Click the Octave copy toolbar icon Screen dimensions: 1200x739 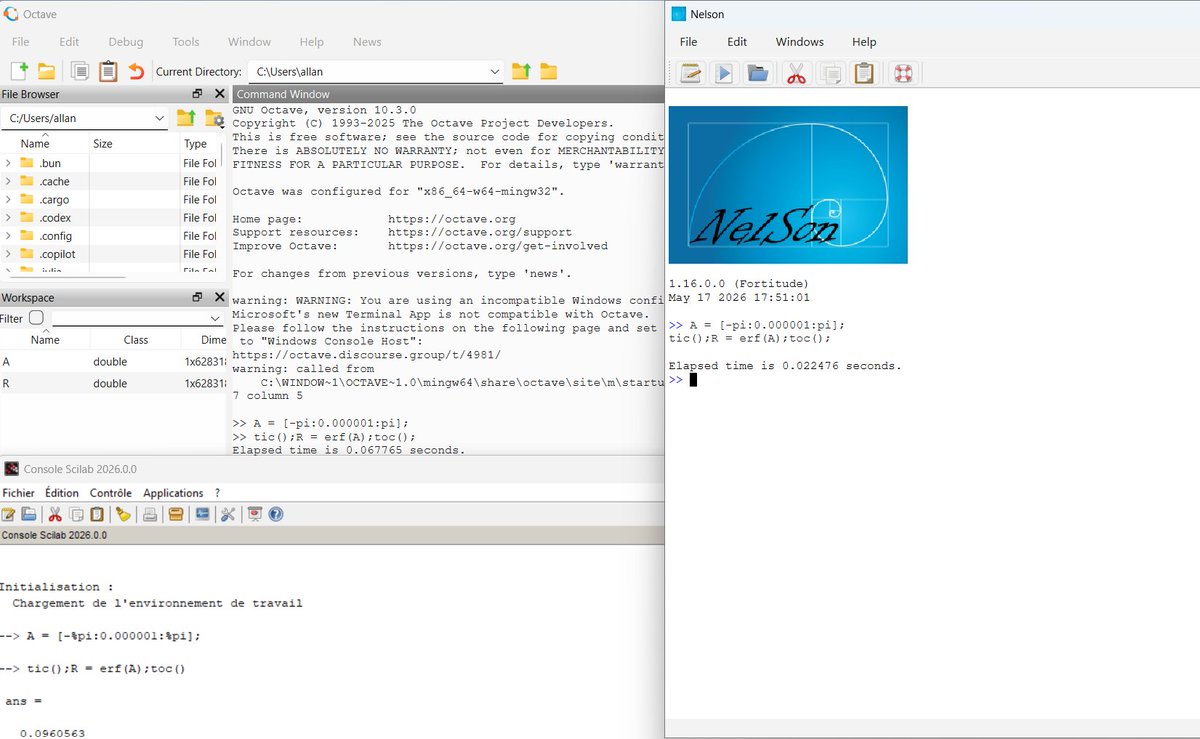79,71
